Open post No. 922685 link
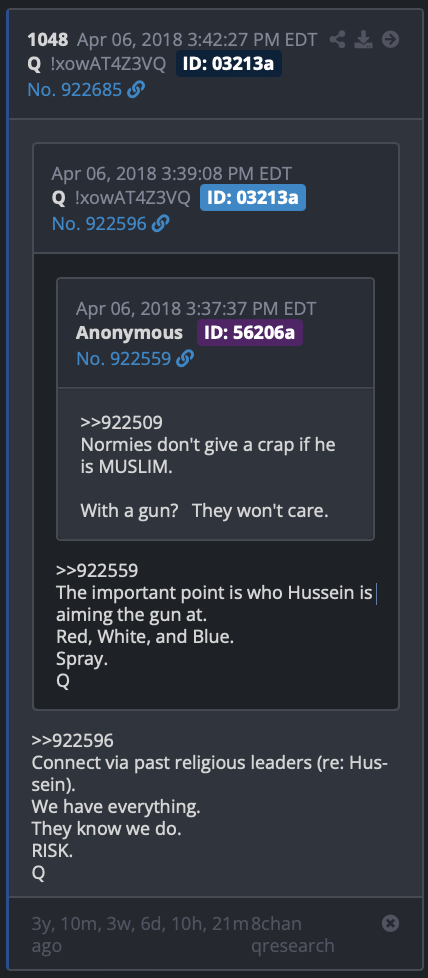 75,90
